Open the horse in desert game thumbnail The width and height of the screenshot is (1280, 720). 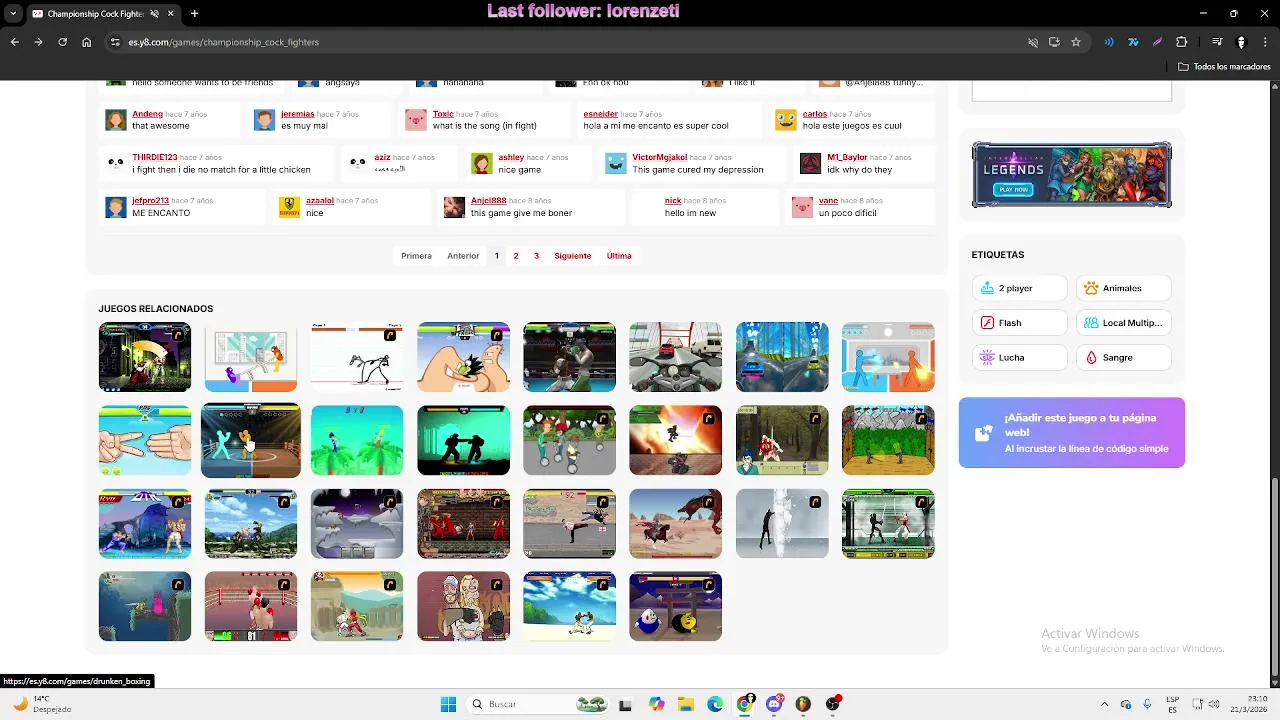[x=675, y=523]
